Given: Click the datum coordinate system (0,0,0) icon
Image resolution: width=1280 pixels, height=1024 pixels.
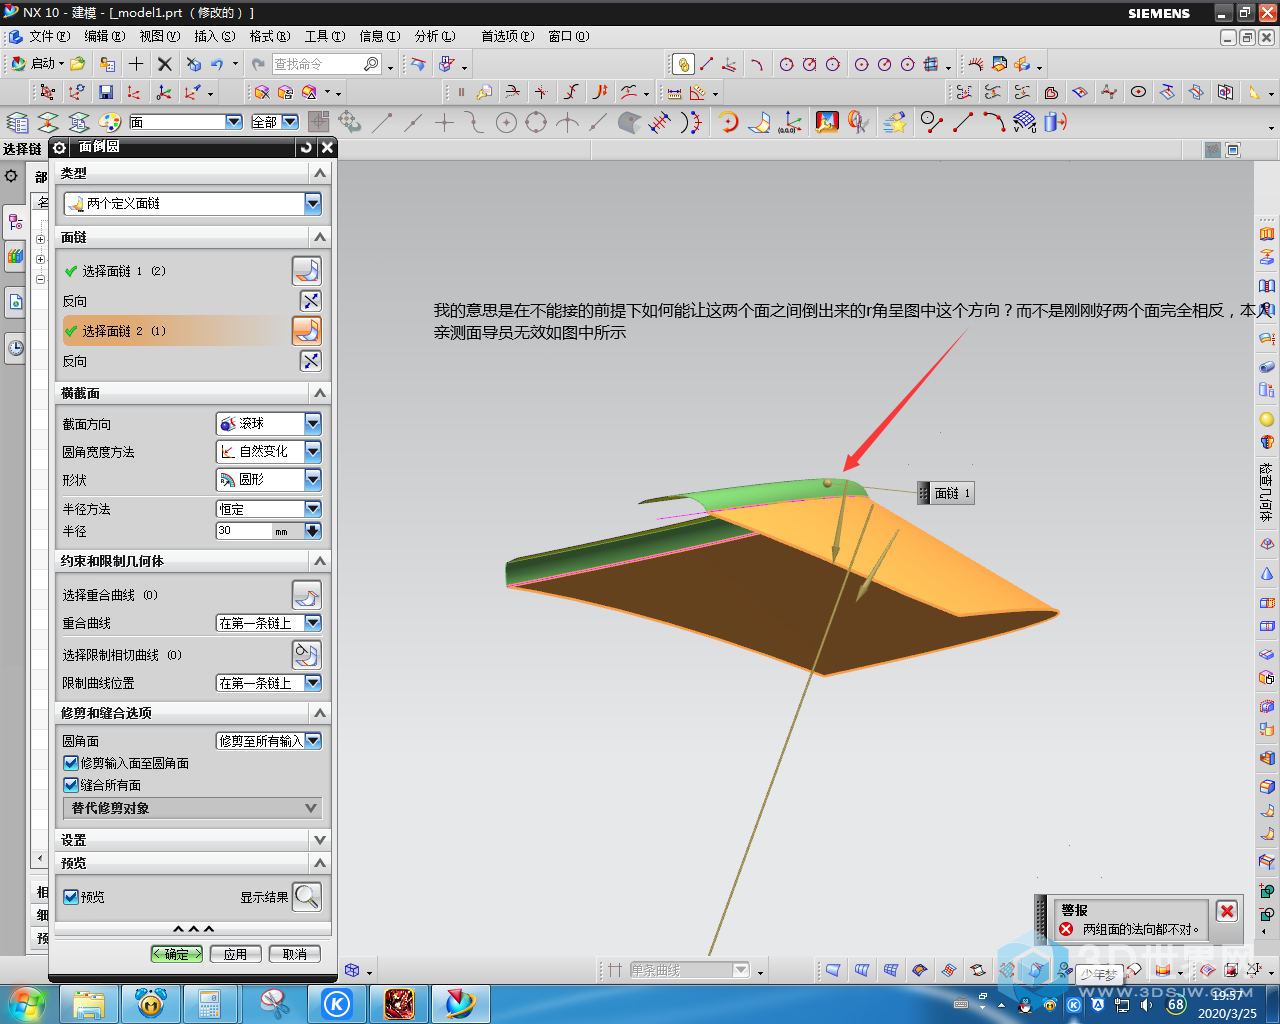Looking at the screenshot, I should (x=790, y=122).
